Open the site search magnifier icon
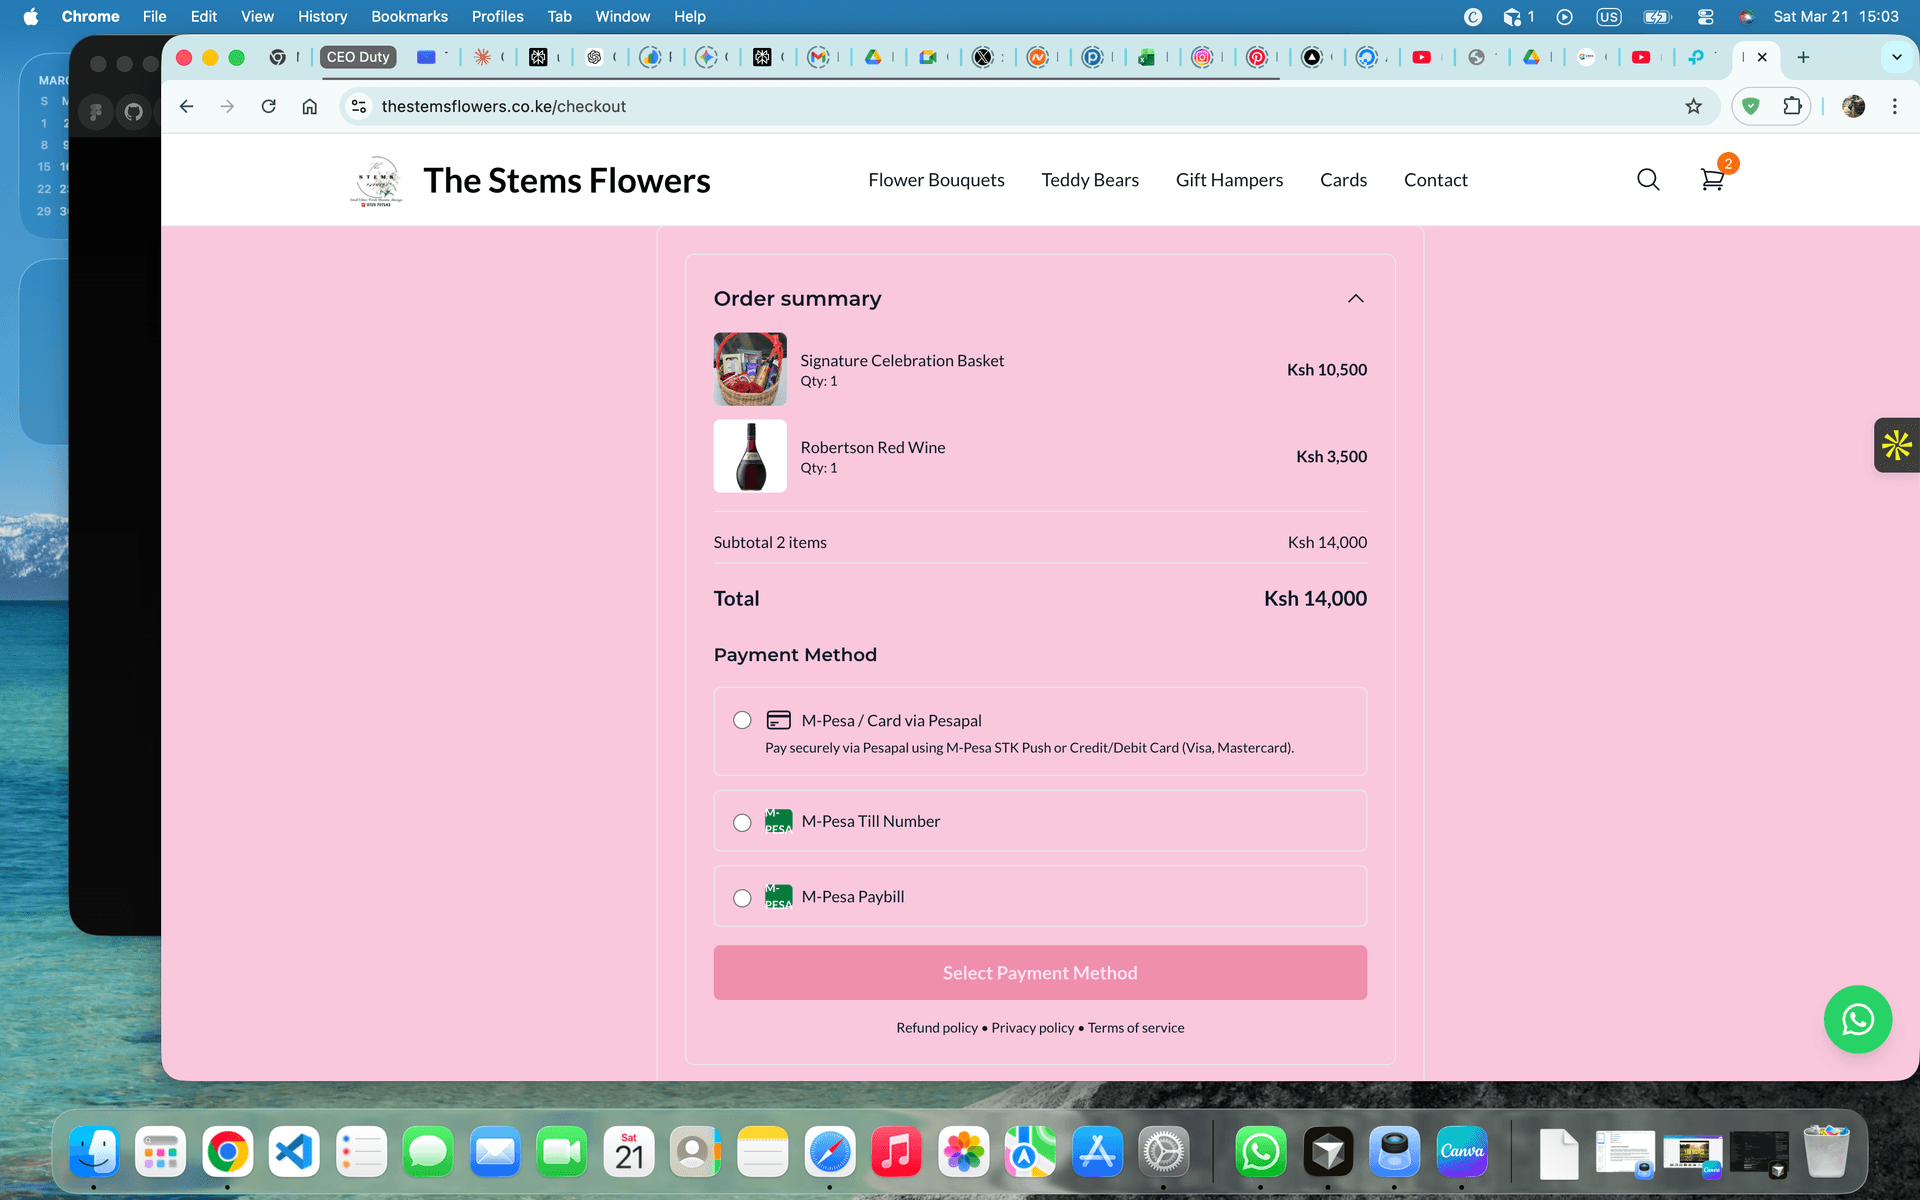Viewport: 1920px width, 1200px height. click(1648, 180)
